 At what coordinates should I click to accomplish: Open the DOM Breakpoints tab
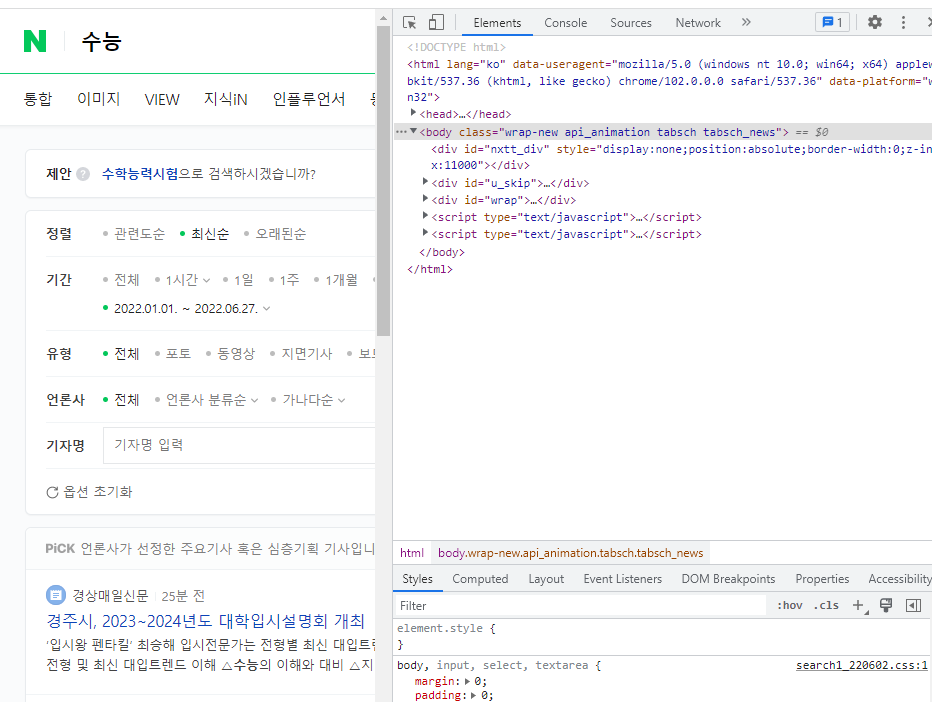click(x=728, y=579)
